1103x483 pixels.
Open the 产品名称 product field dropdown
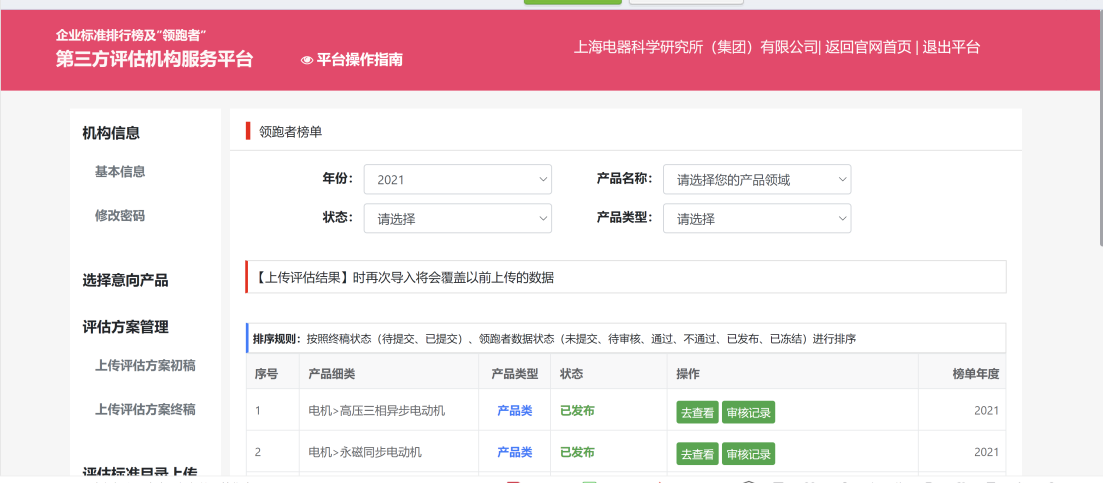756,180
